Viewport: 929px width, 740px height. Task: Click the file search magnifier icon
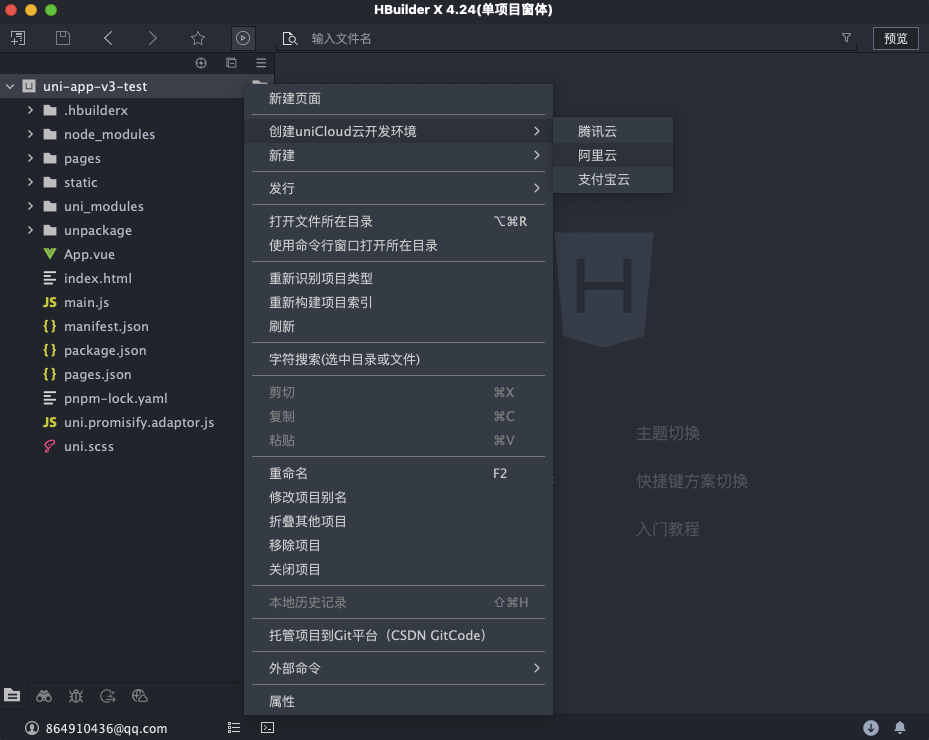(290, 39)
